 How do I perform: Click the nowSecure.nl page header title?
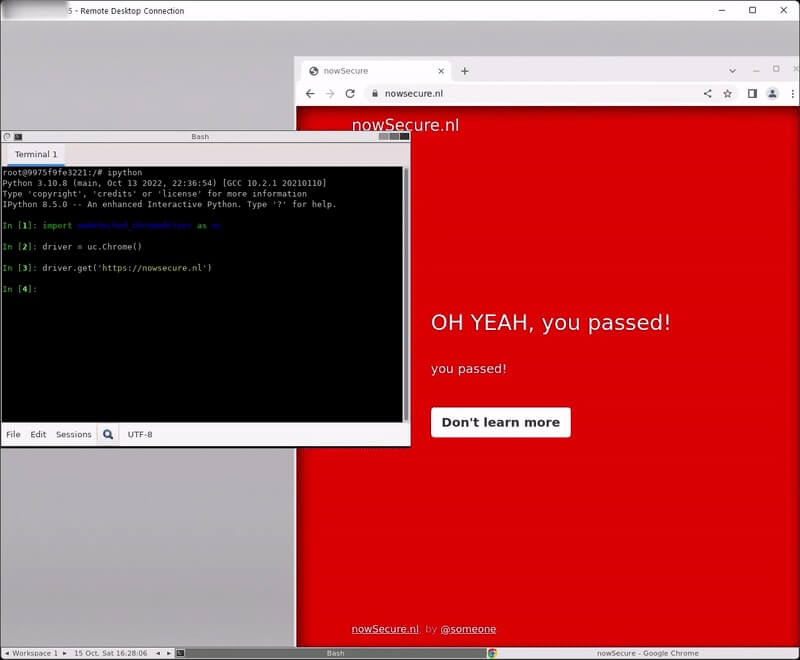pos(405,125)
